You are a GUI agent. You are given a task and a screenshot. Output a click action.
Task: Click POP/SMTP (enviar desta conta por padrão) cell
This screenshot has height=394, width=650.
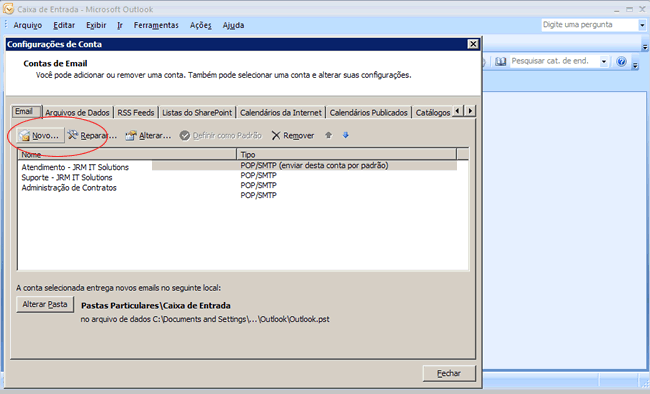[314, 165]
